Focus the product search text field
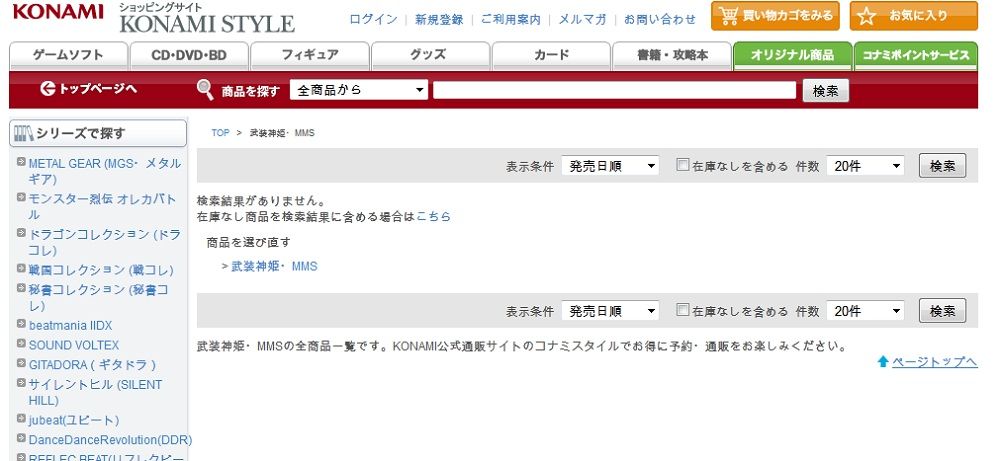The height and width of the screenshot is (461, 1000). pos(615,91)
